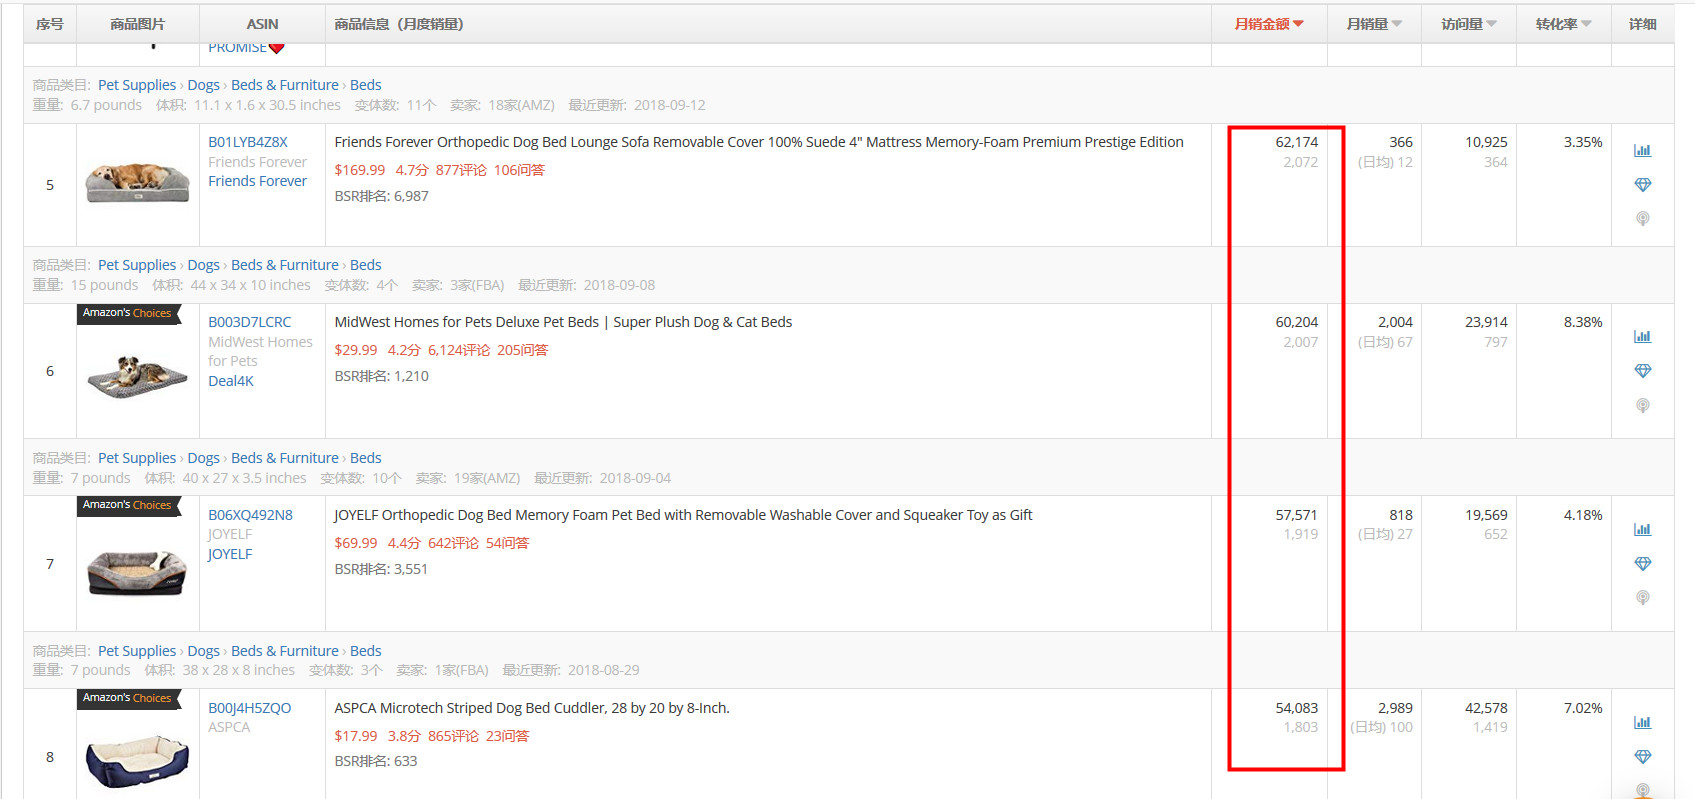Open blue JOYELF seller link
Screen dimensions: 1695x799
230,554
